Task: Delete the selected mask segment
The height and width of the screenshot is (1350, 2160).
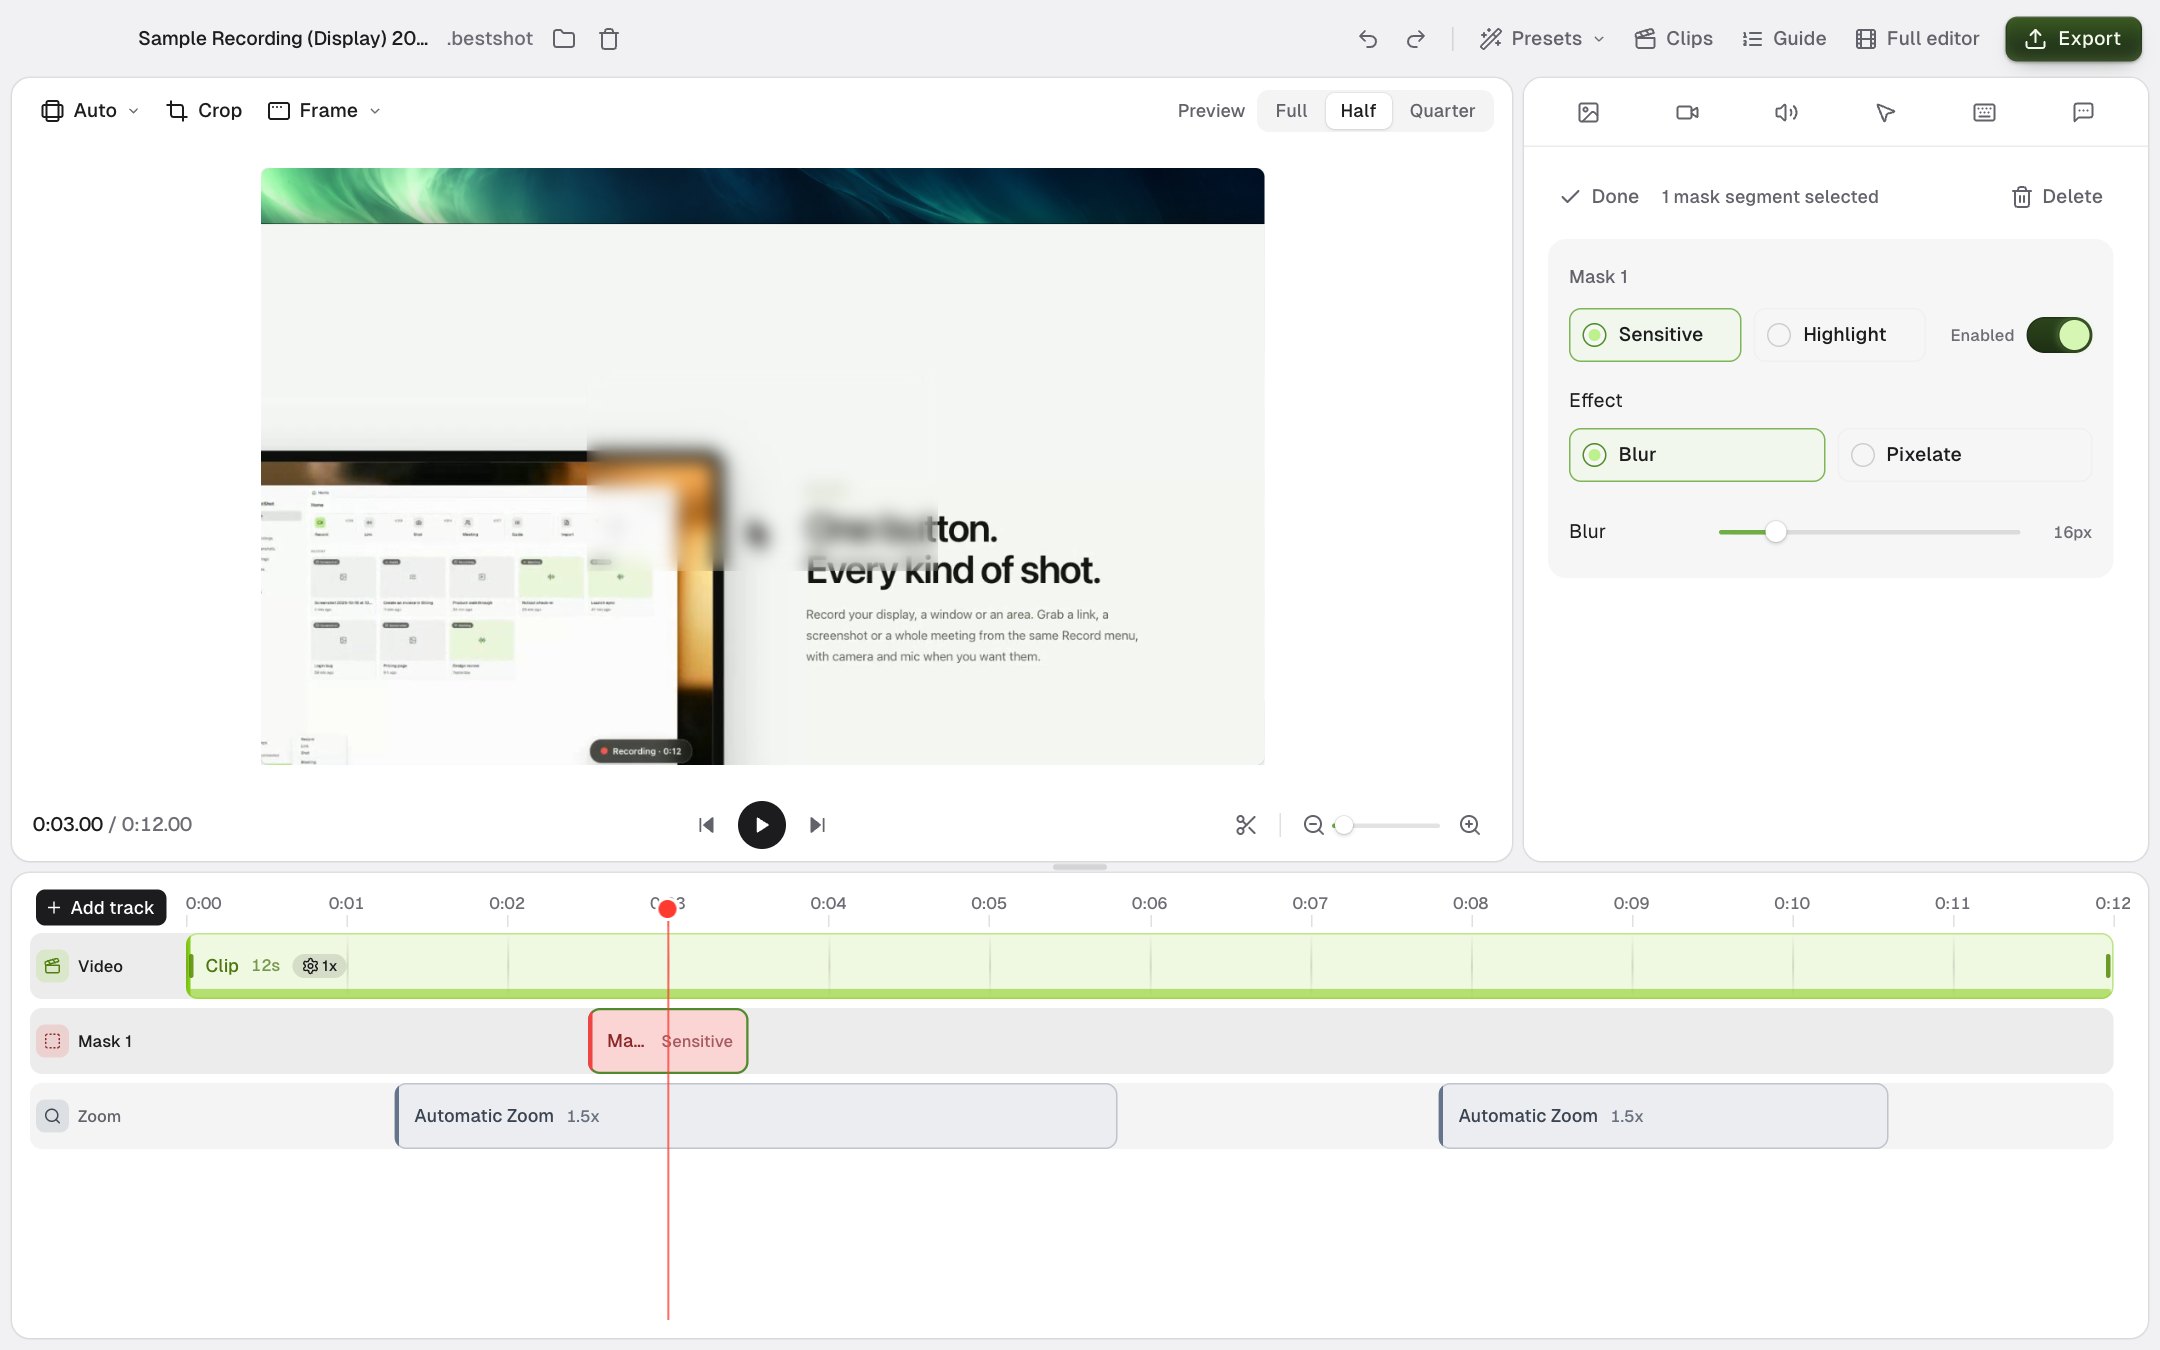Action: point(2057,197)
